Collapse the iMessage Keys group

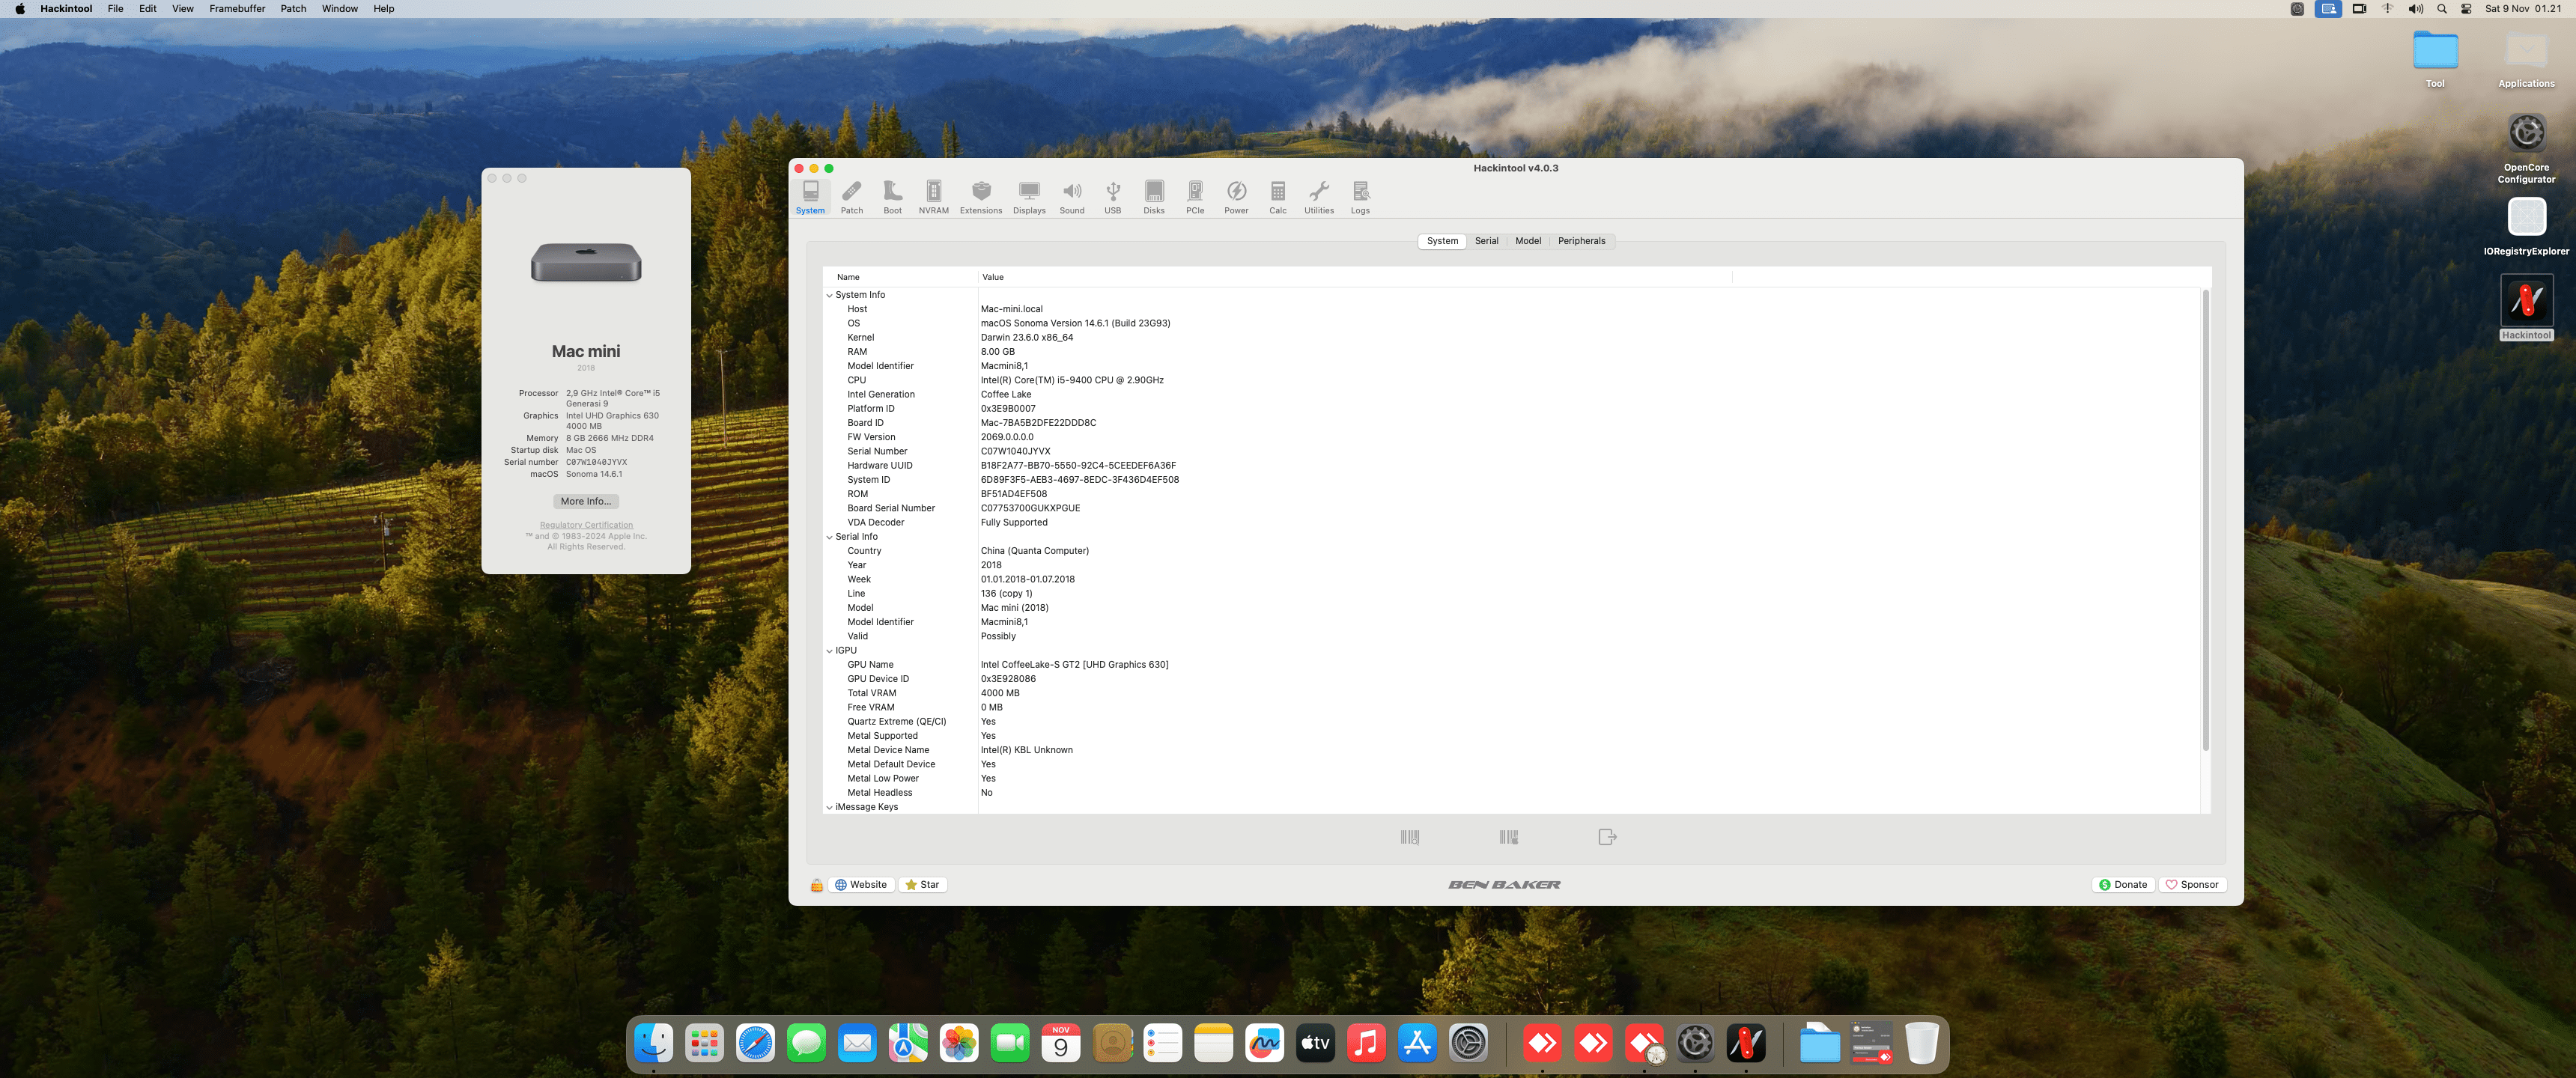coord(829,807)
